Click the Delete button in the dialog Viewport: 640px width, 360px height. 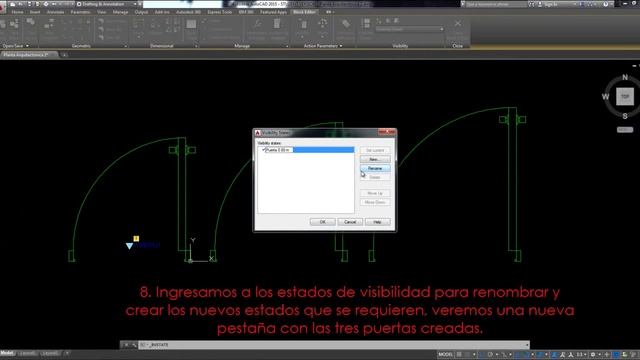click(375, 177)
